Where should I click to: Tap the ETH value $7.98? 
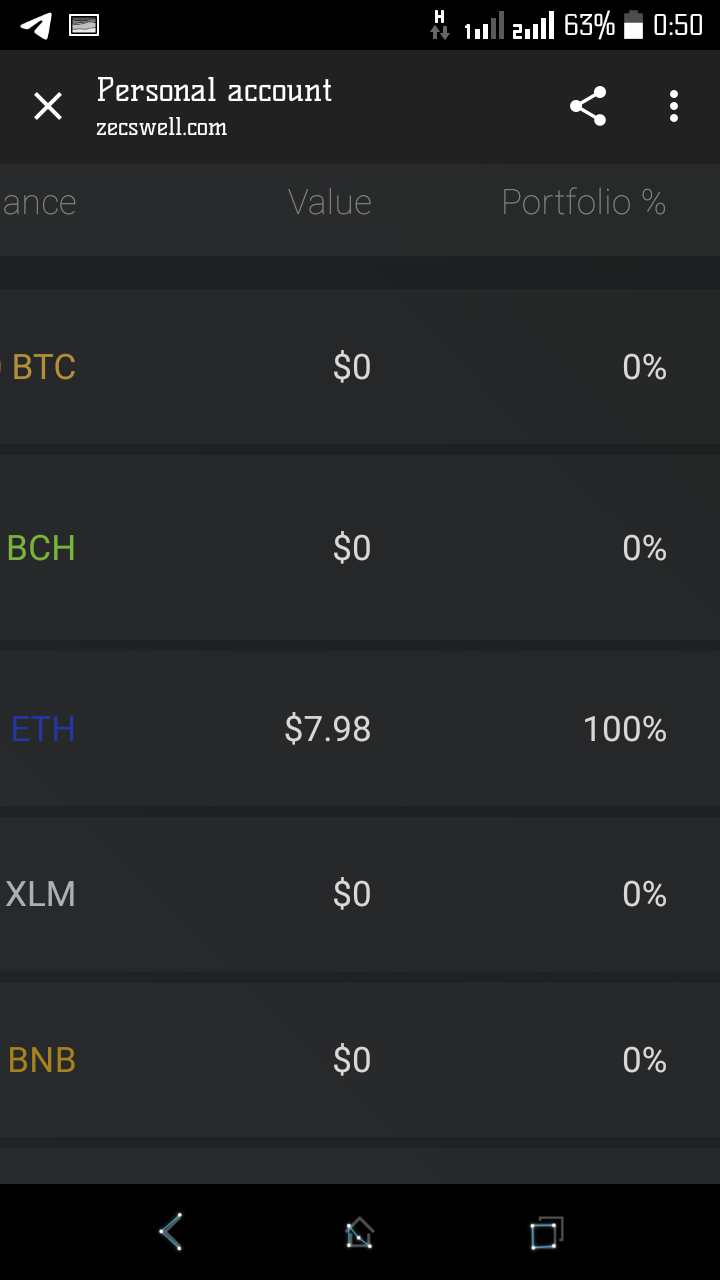328,729
